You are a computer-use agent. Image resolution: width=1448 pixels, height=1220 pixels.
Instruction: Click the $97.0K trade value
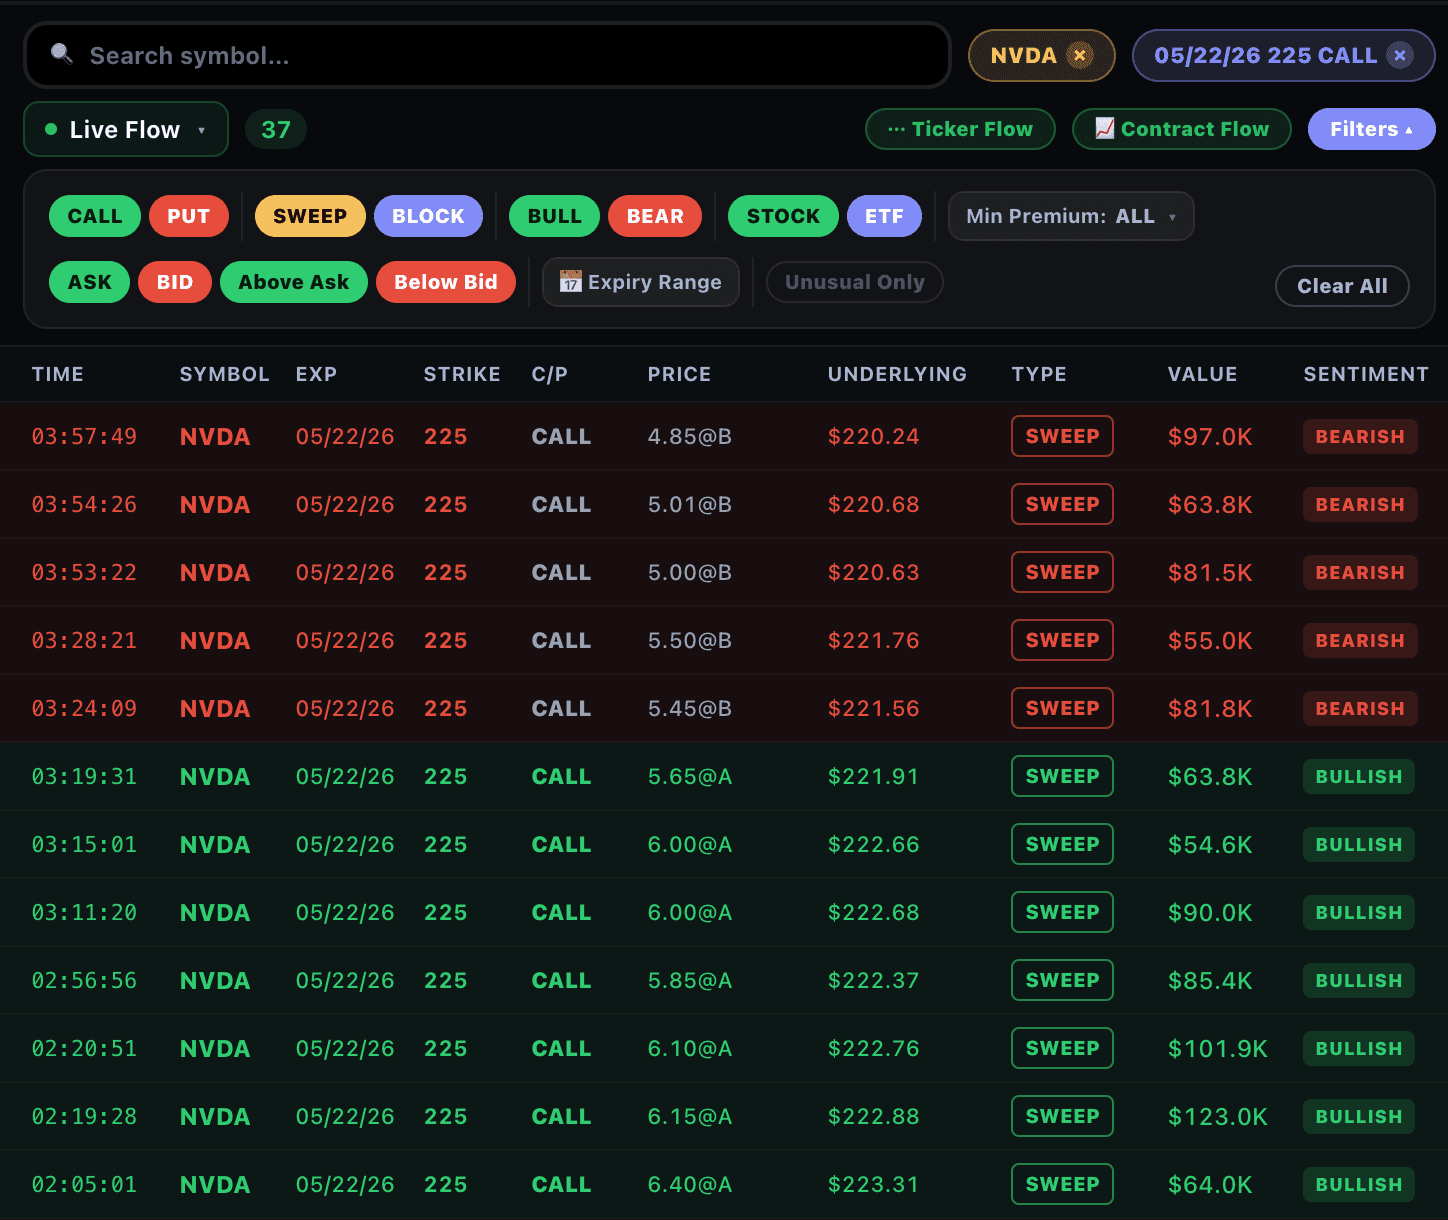pos(1210,436)
